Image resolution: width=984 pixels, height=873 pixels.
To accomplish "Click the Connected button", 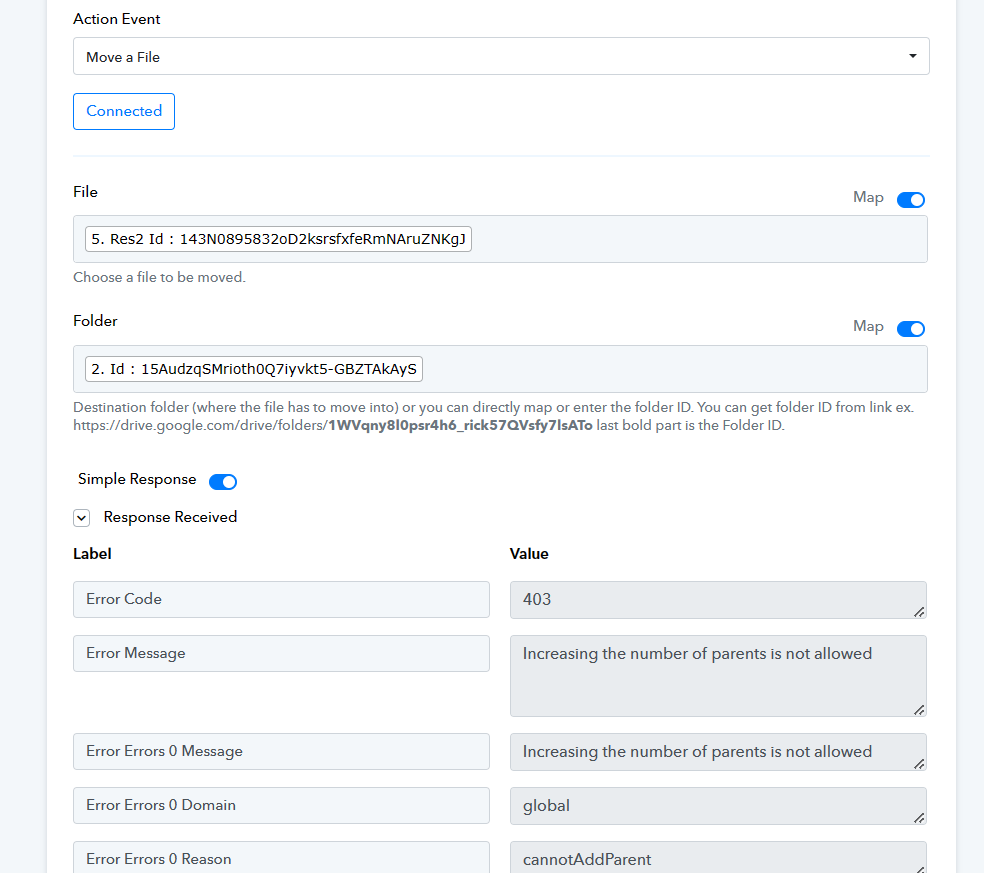I will (x=124, y=111).
